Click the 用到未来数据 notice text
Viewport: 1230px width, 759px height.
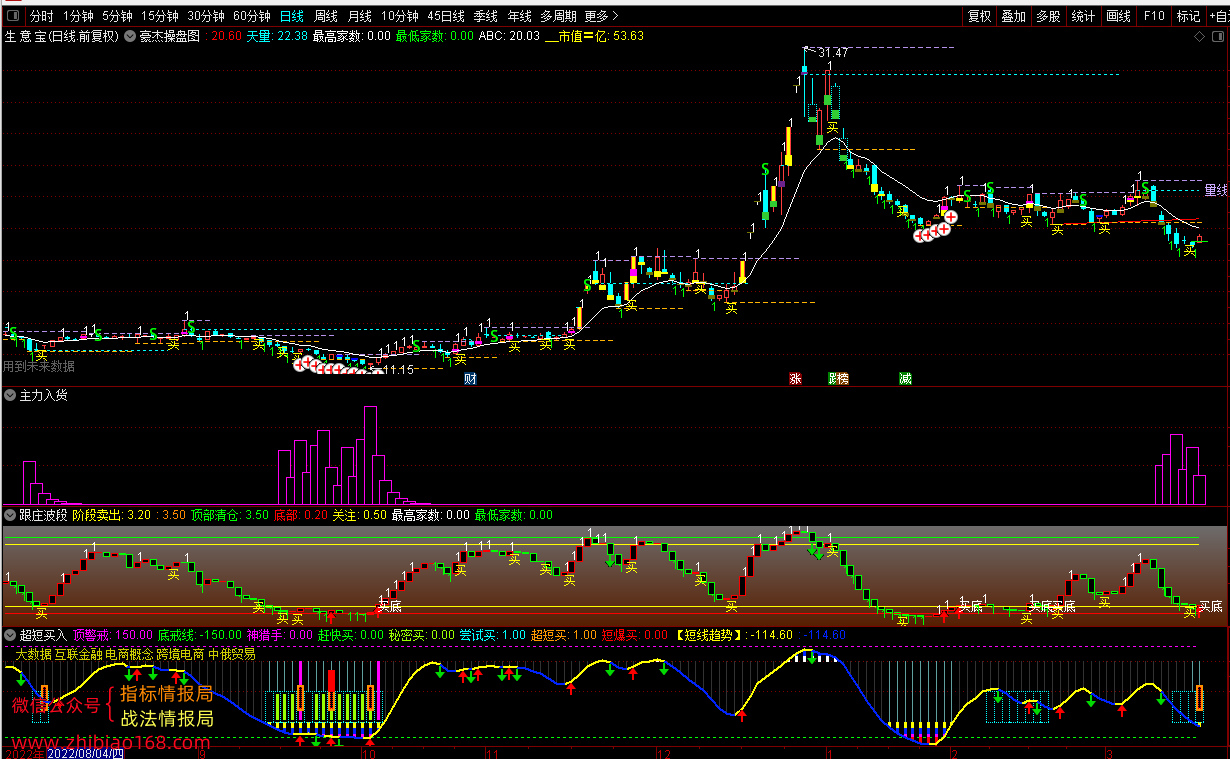[x=38, y=367]
